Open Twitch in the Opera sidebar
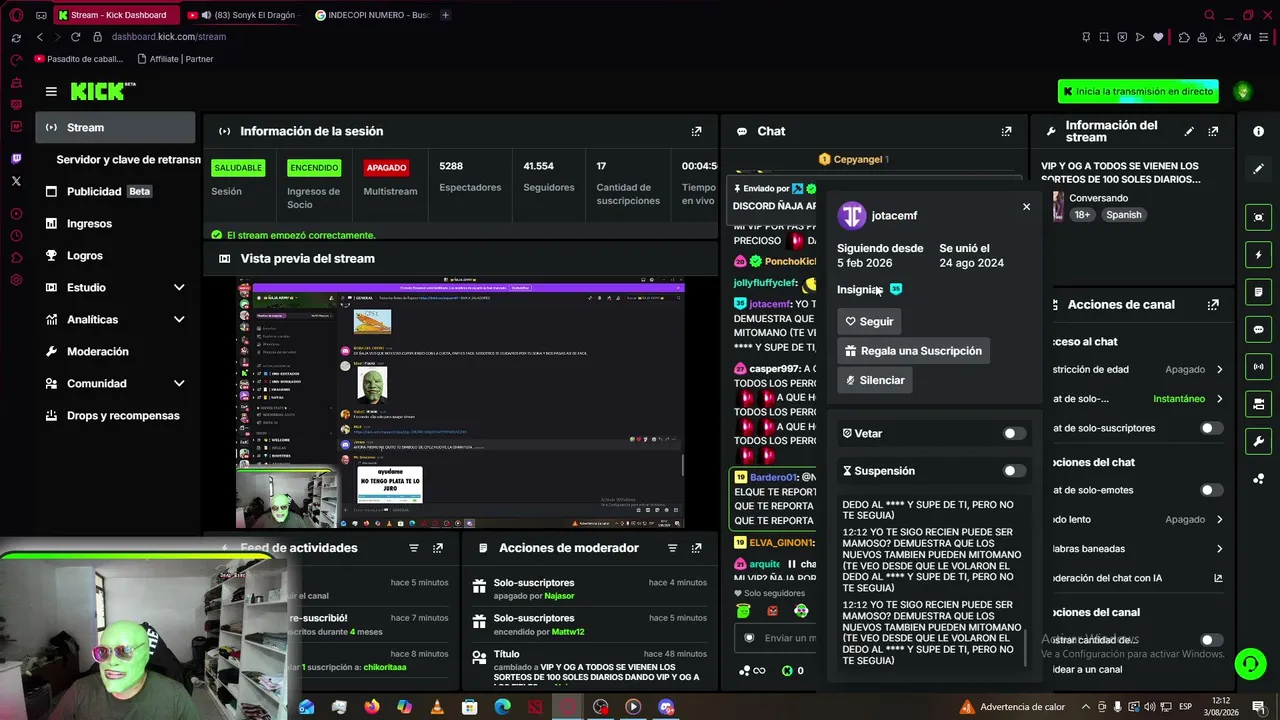Screen dimensions: 1280x720 pyautogui.click(x=16, y=159)
